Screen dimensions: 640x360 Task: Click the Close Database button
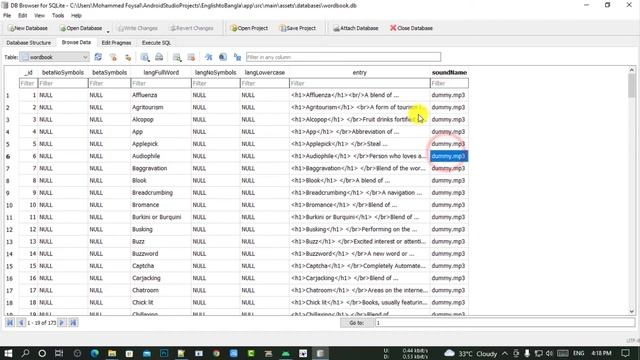tap(411, 28)
